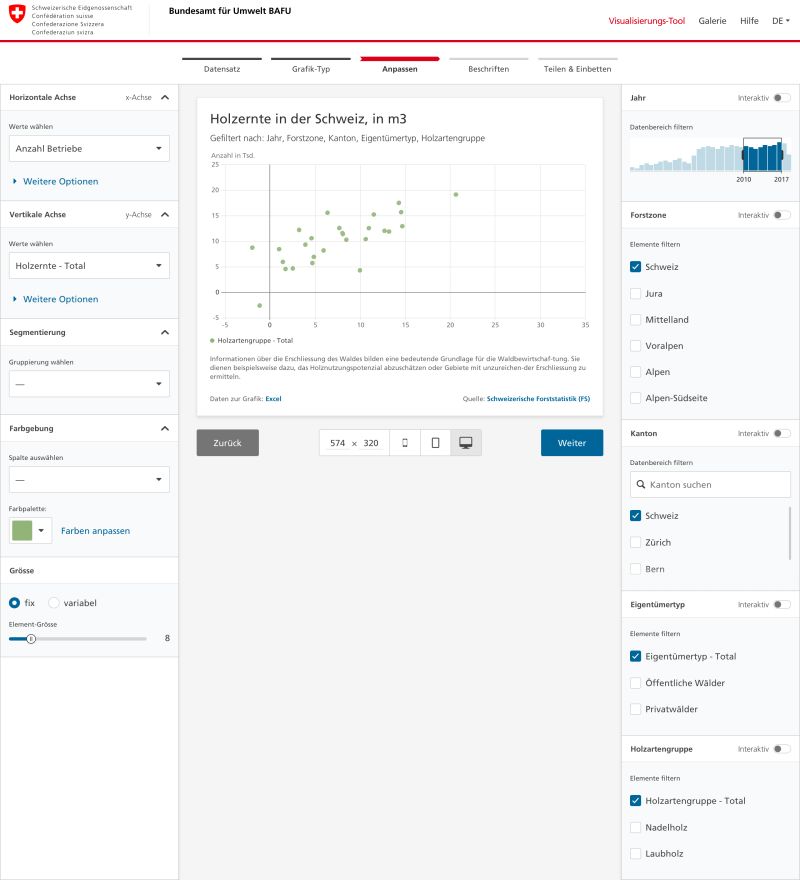Enable the Interaktiv toggle for Eigentümertyp
The width and height of the screenshot is (800, 880).
[x=783, y=604]
